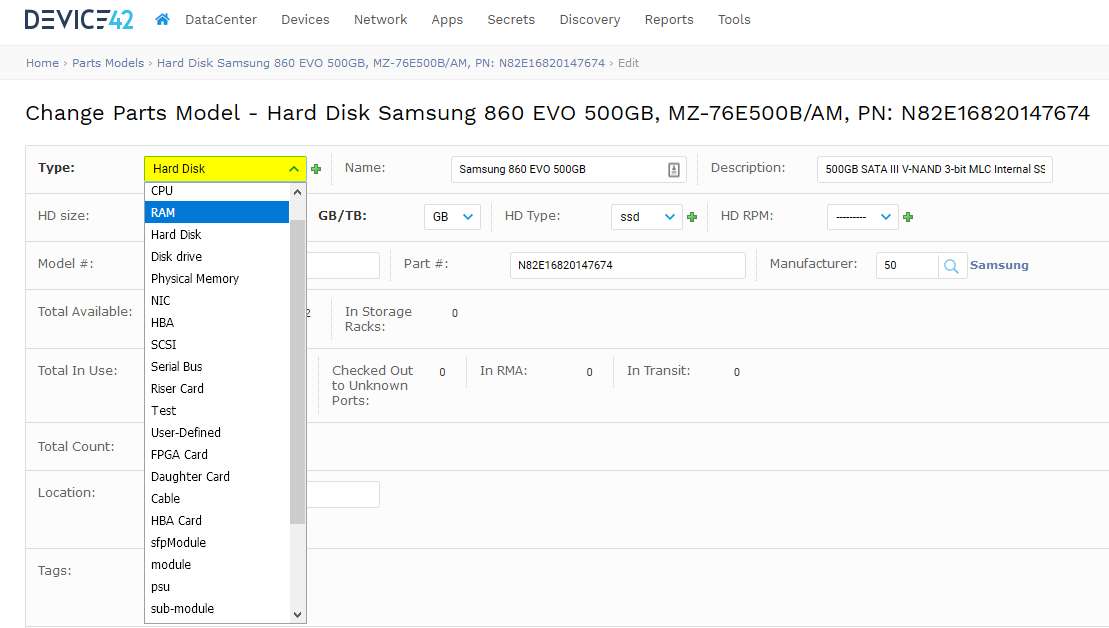Open the Samsung manufacturer link
Screen dimensions: 1109x628
(x=999, y=265)
